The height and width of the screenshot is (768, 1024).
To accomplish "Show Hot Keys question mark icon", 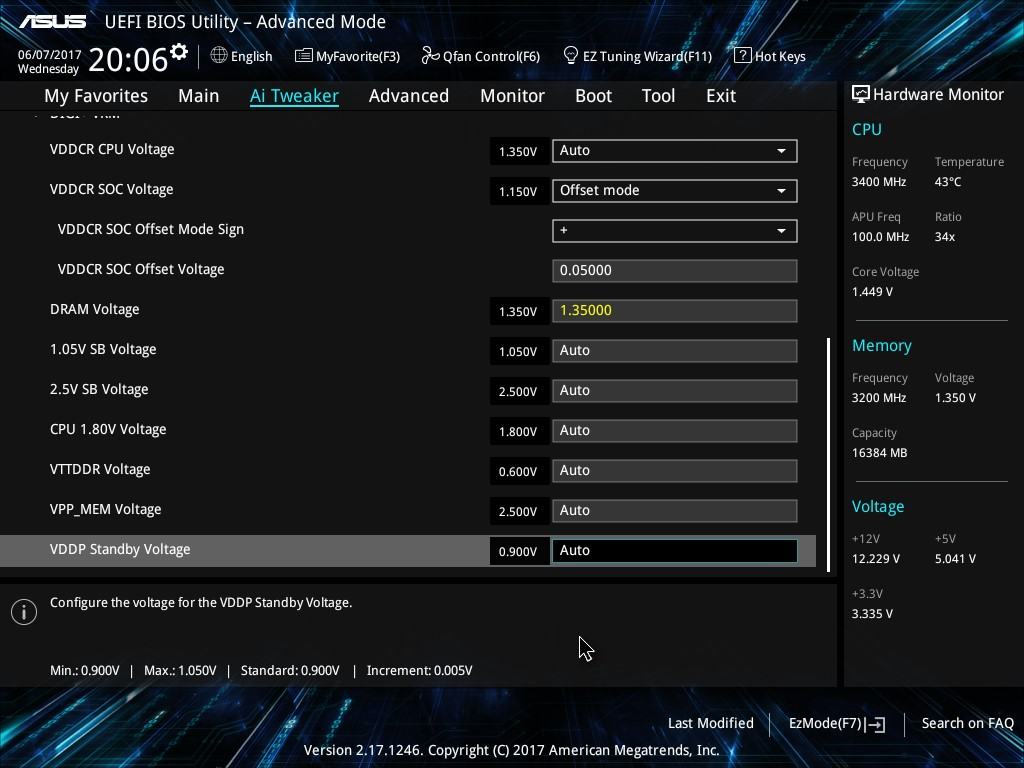I will point(742,56).
